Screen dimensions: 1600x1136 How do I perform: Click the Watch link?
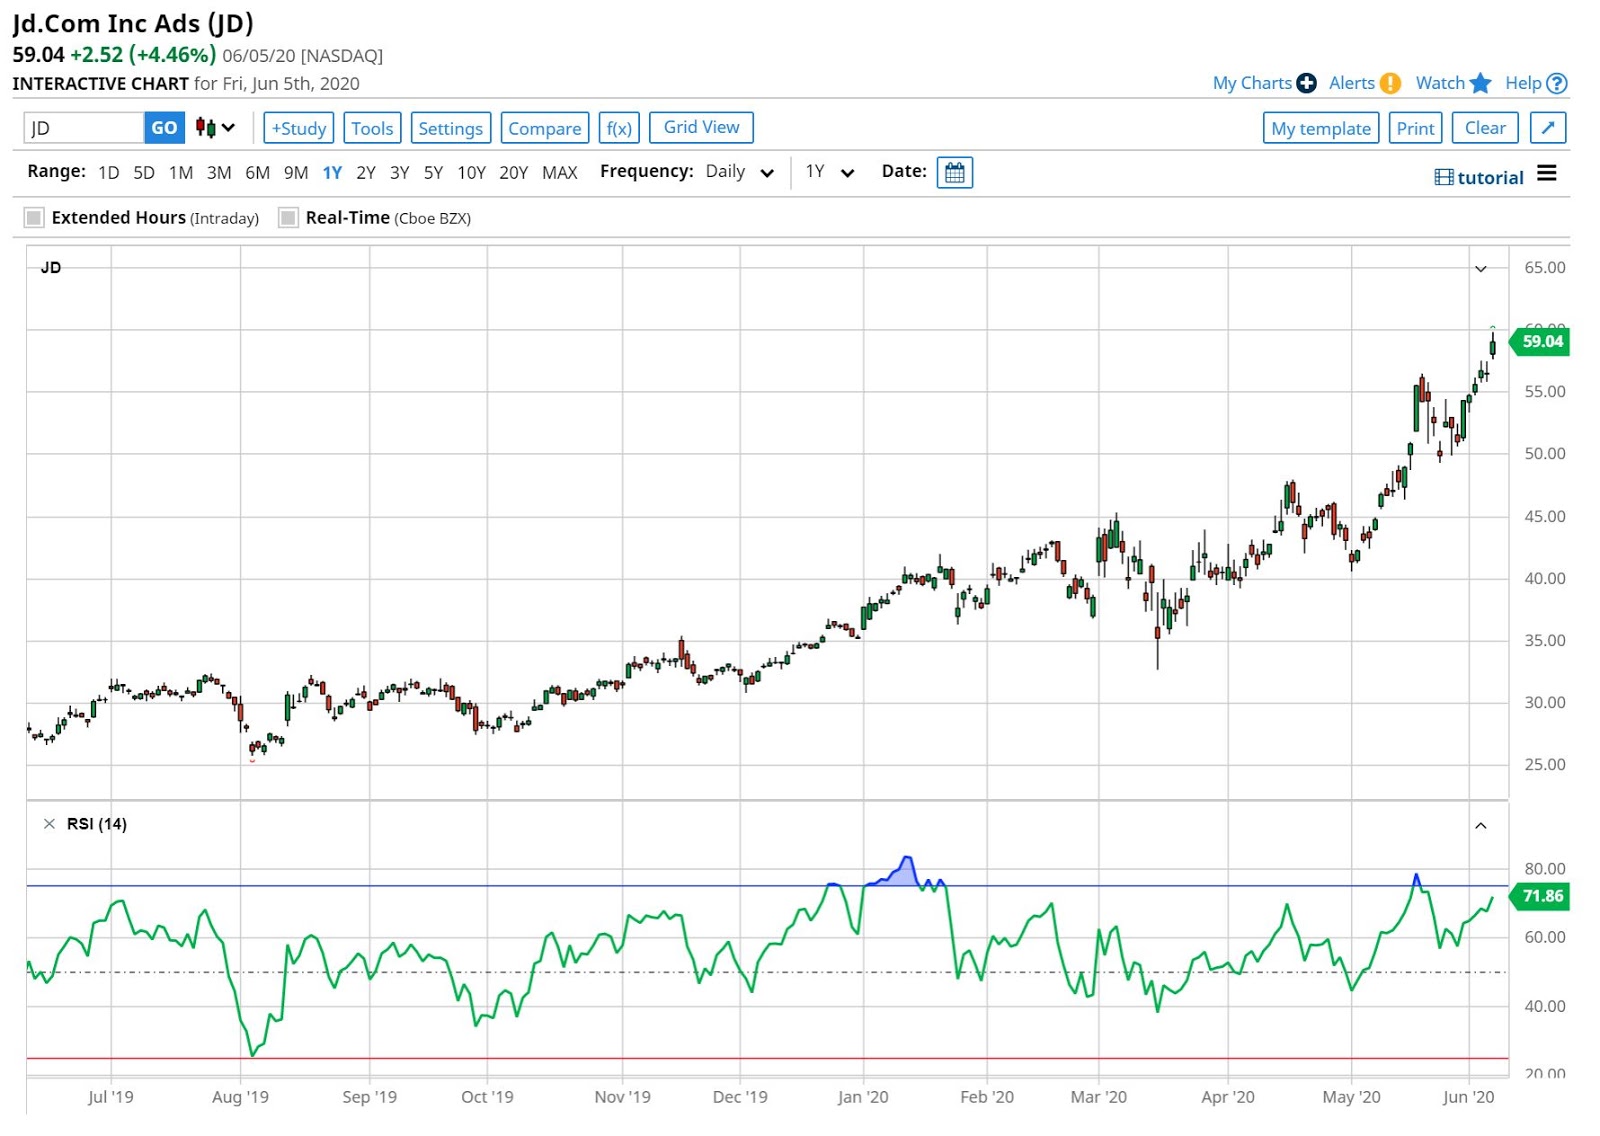click(1440, 83)
